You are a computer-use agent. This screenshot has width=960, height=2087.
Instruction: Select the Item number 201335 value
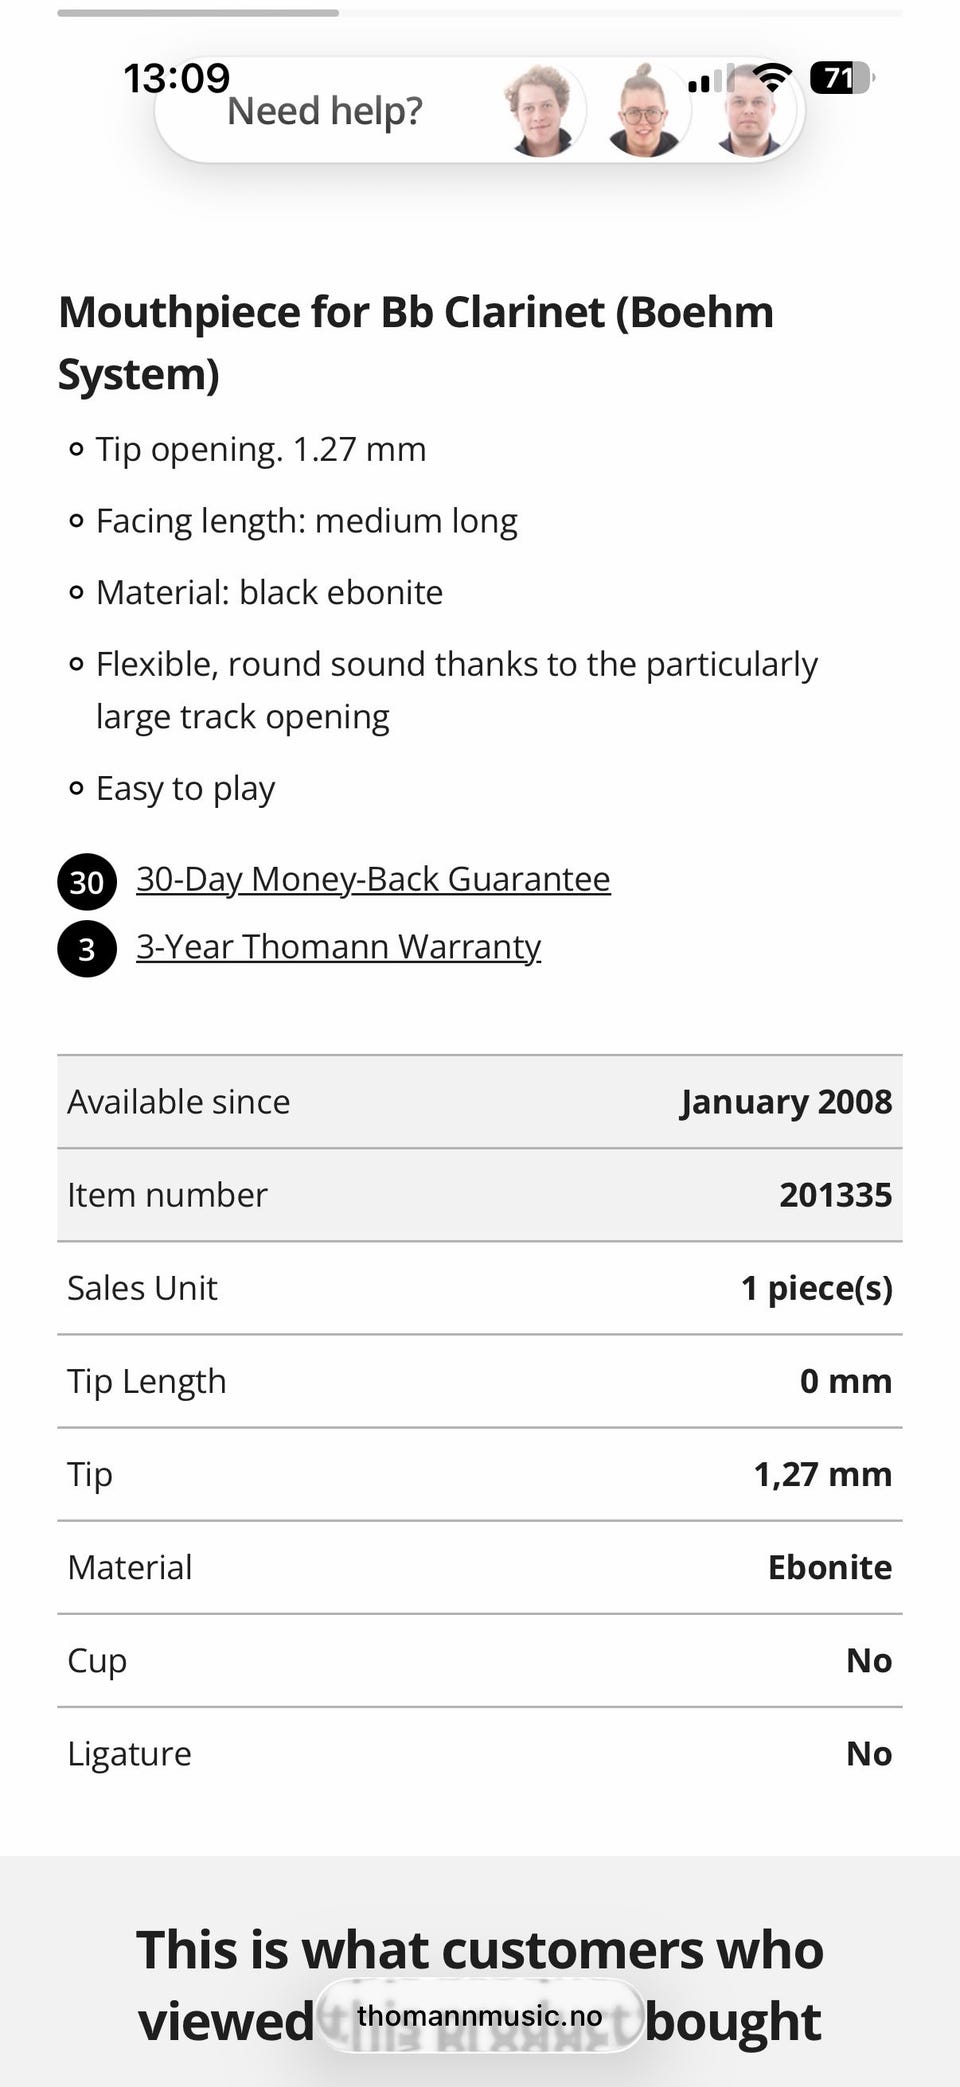835,1195
